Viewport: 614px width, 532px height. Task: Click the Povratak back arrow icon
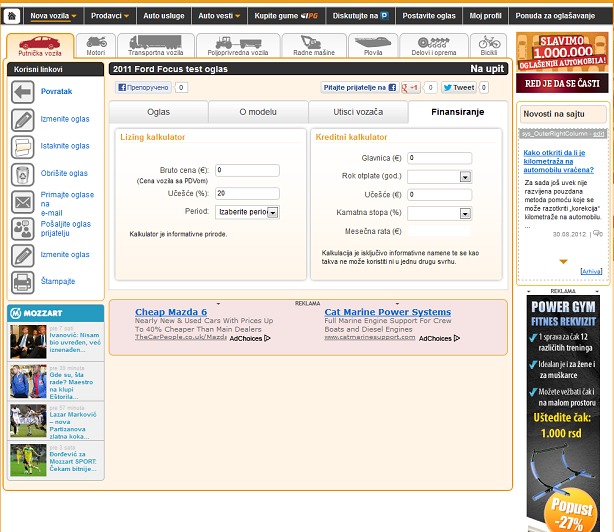pyautogui.click(x=23, y=91)
